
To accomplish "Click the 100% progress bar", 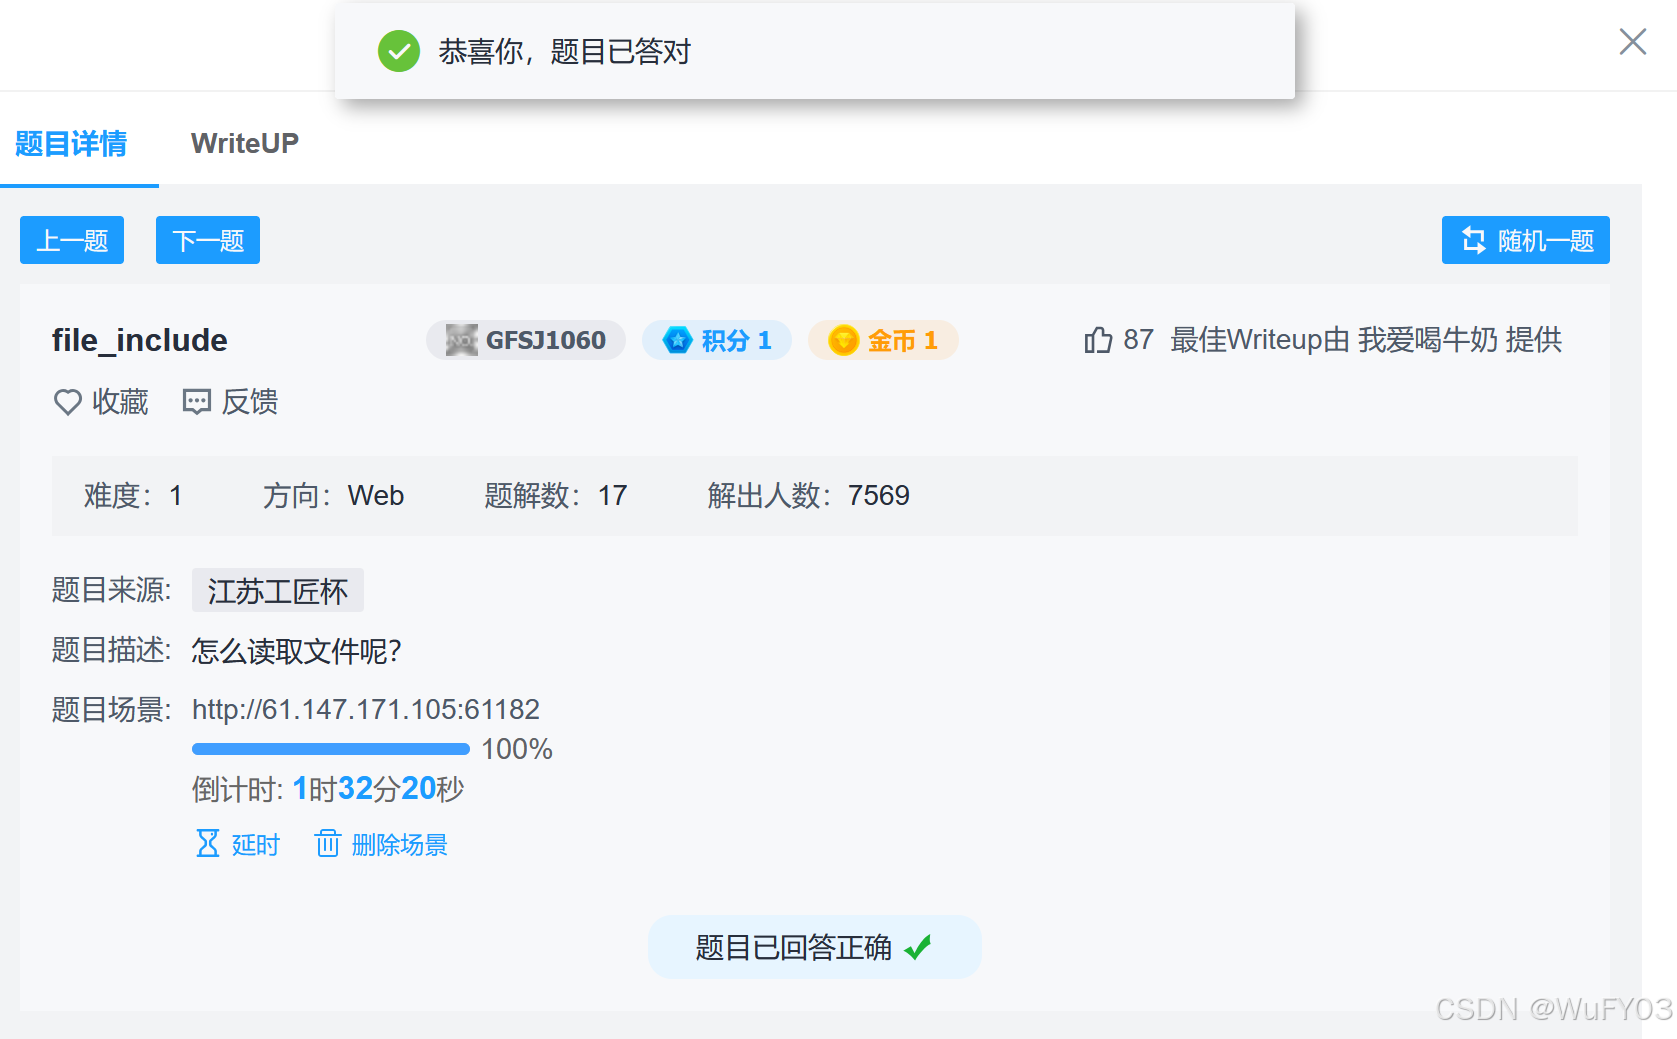I will [330, 748].
